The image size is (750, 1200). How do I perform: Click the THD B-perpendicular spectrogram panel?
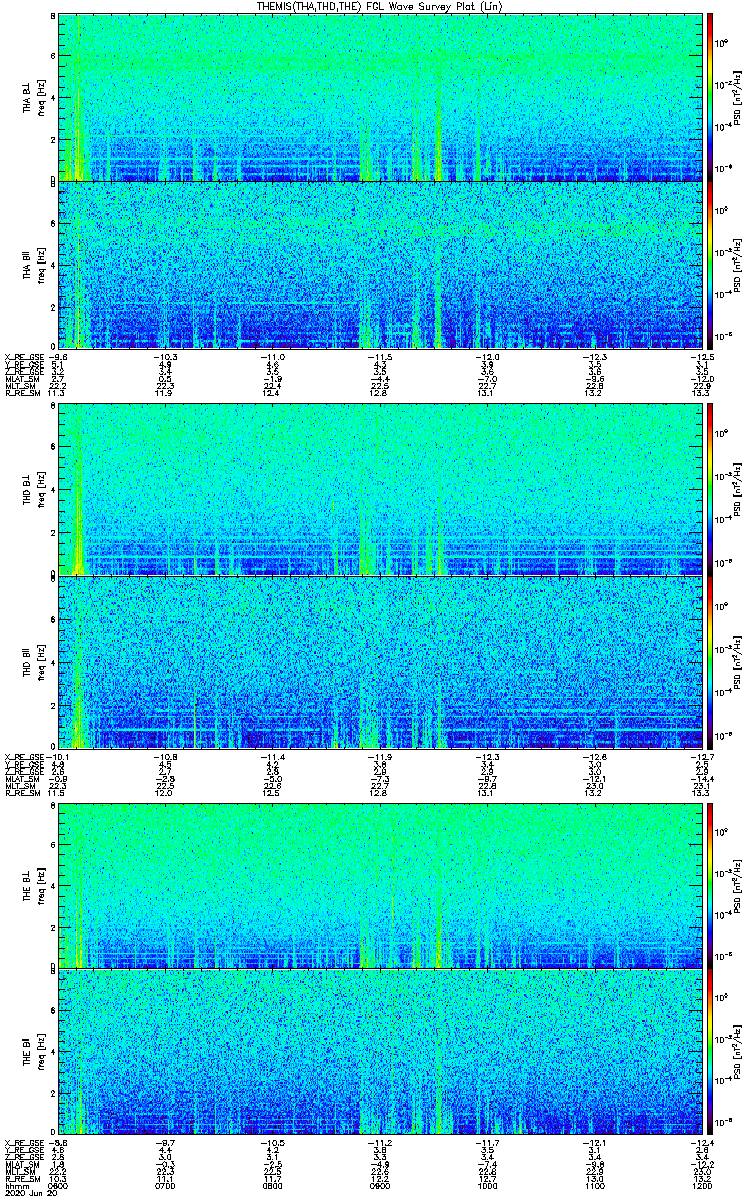pyautogui.click(x=381, y=490)
